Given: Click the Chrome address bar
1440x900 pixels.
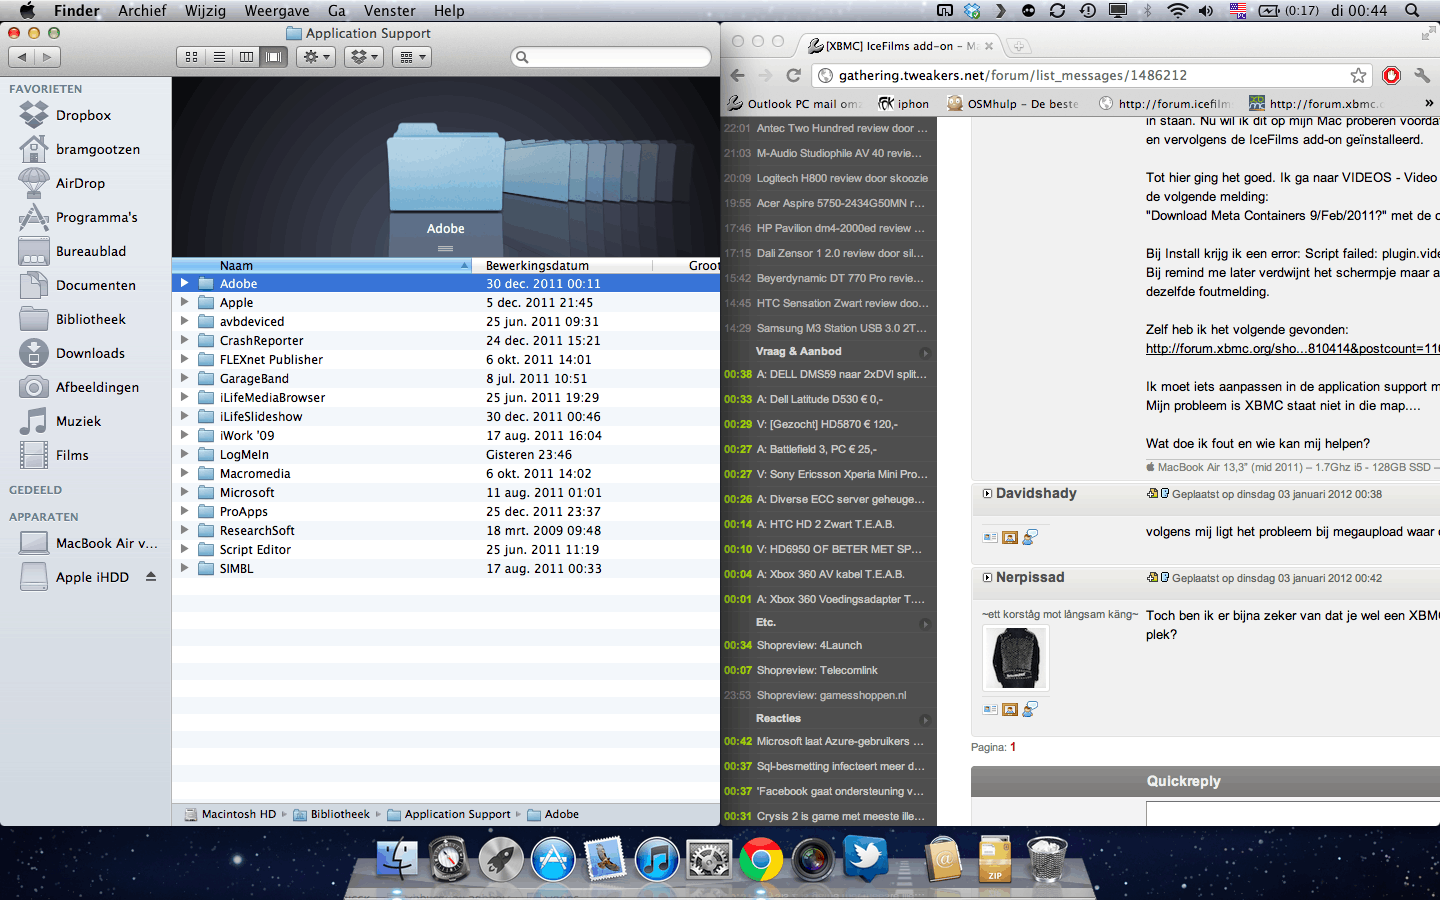Looking at the screenshot, I should 1090,75.
